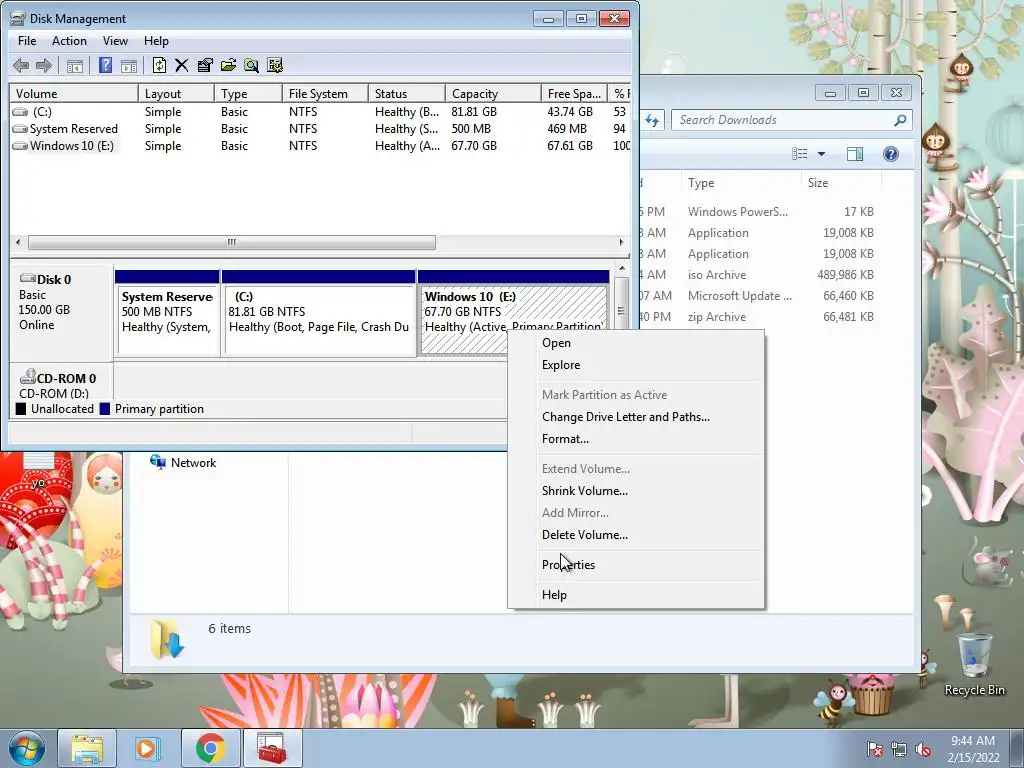The height and width of the screenshot is (768, 1024).
Task: Toggle the Show/Hide Console Tree icon
Action: click(75, 65)
